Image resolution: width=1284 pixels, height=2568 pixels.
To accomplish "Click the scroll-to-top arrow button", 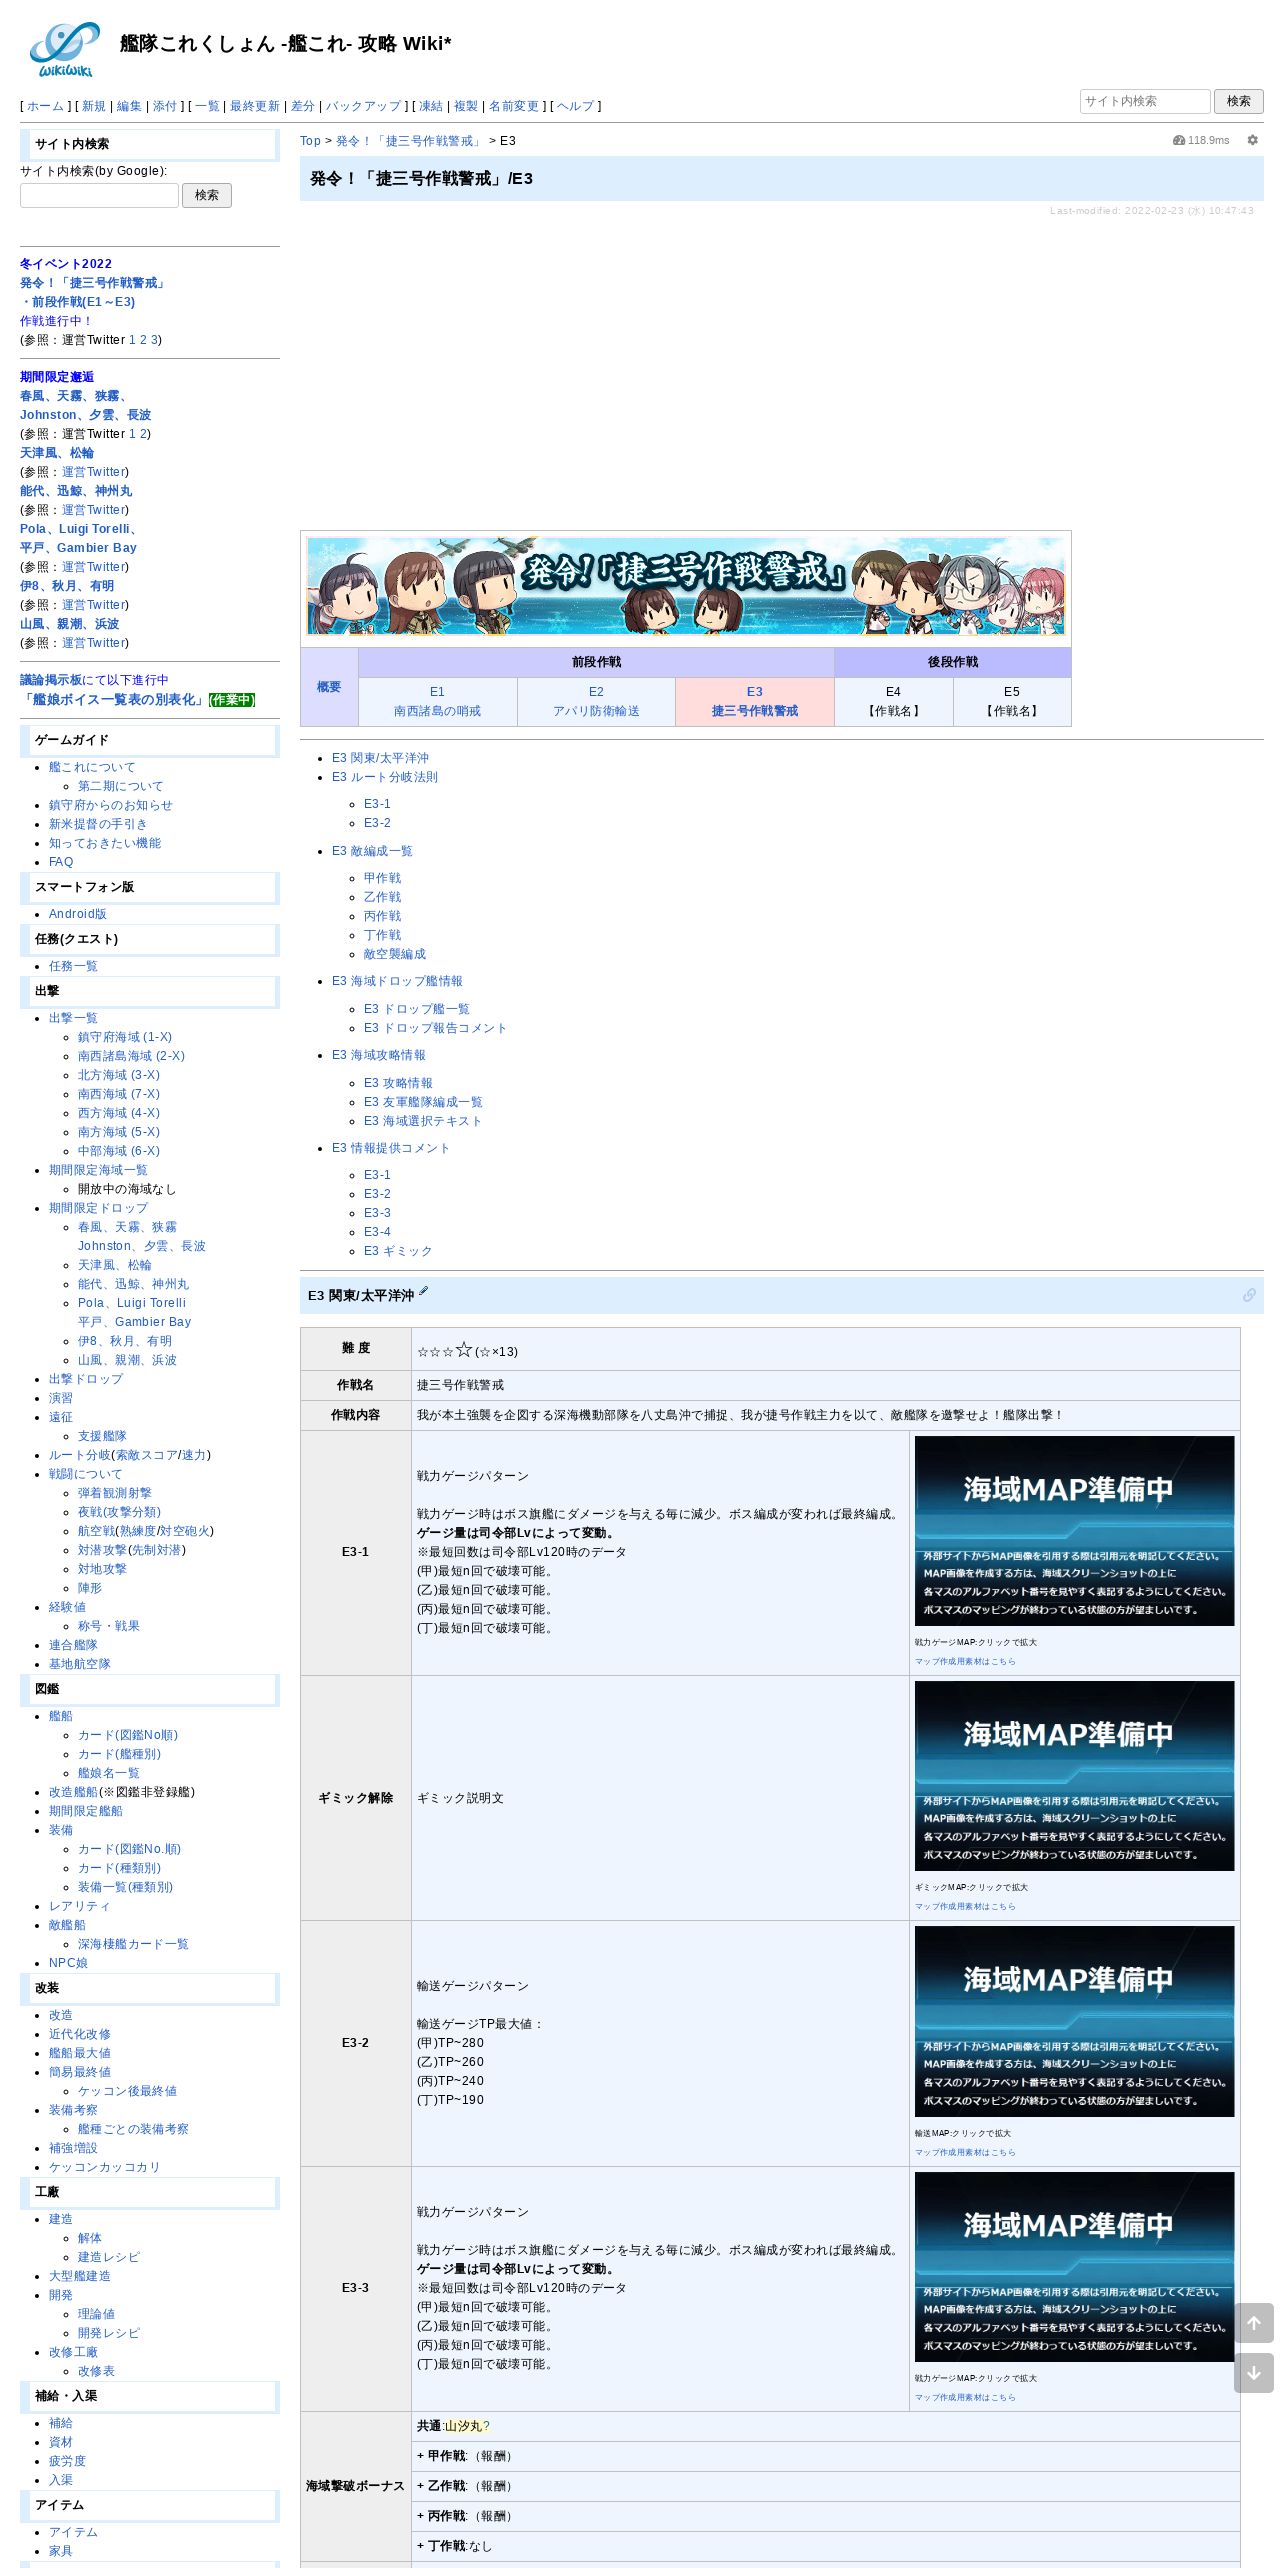I will (1253, 2323).
